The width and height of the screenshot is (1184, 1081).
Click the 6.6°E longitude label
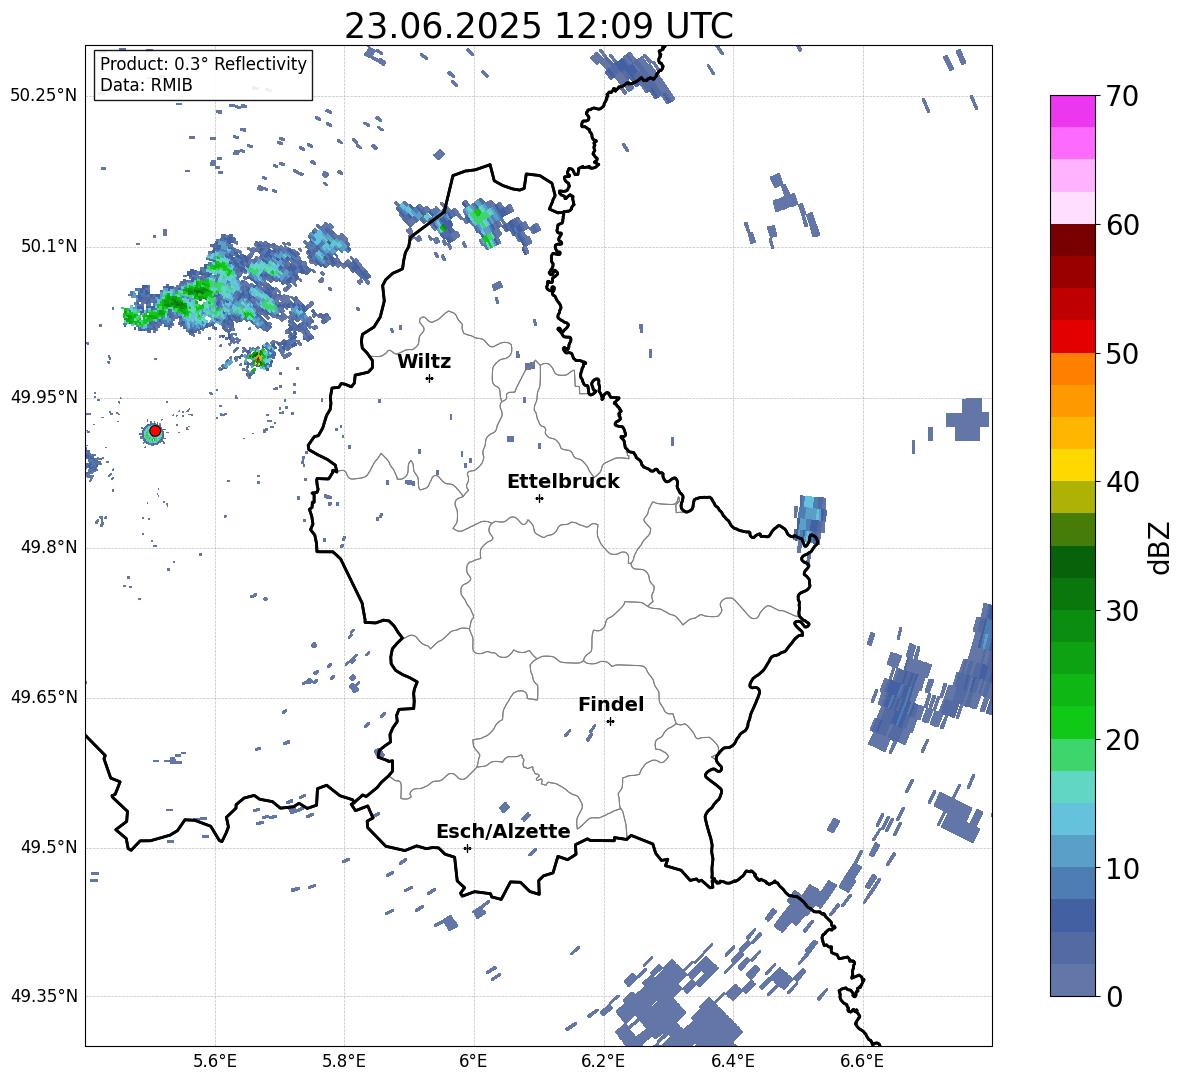click(862, 1061)
